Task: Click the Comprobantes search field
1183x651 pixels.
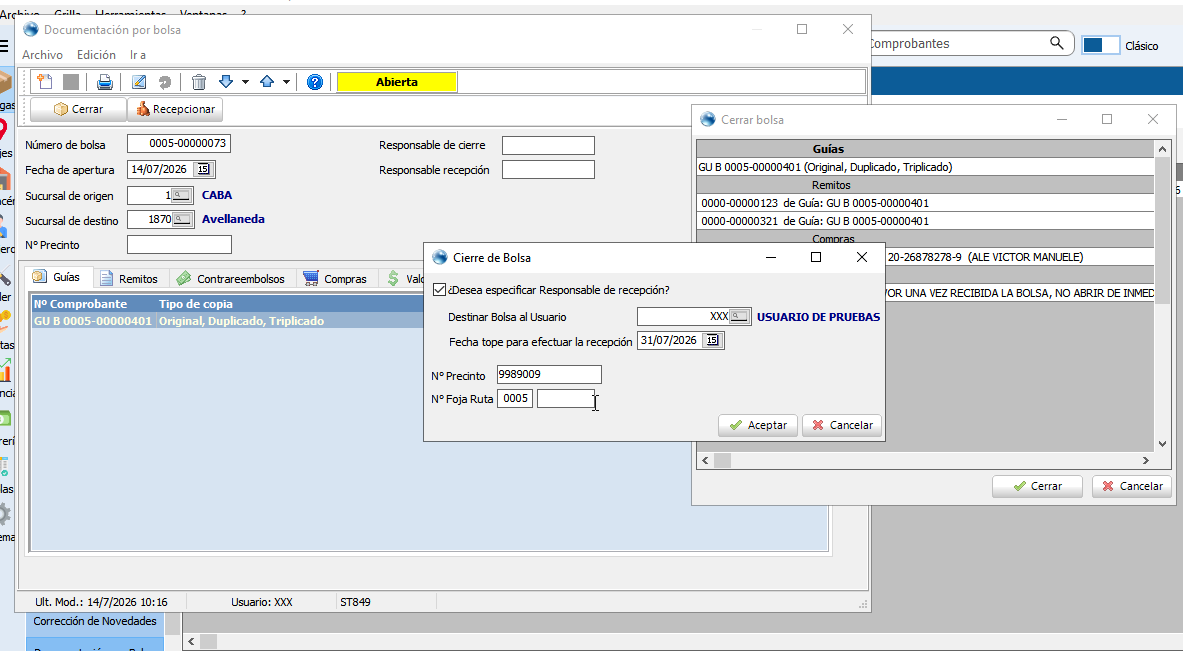Action: point(957,43)
